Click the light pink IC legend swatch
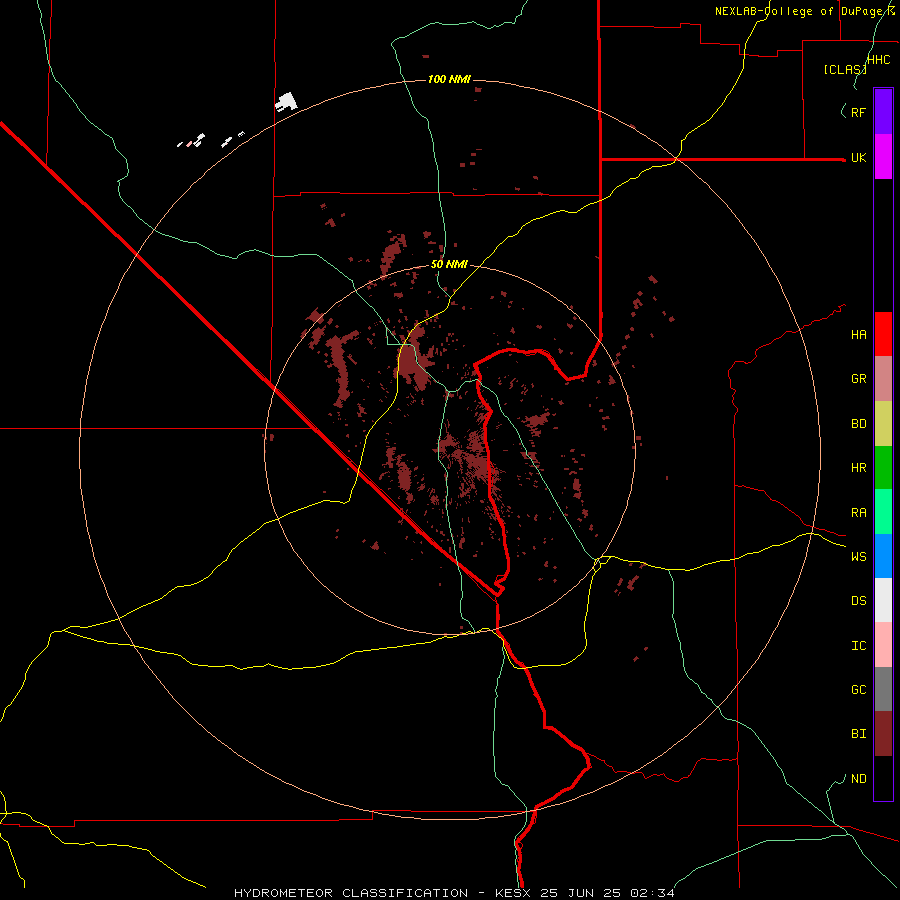The width and height of the screenshot is (900, 900). pos(883,645)
